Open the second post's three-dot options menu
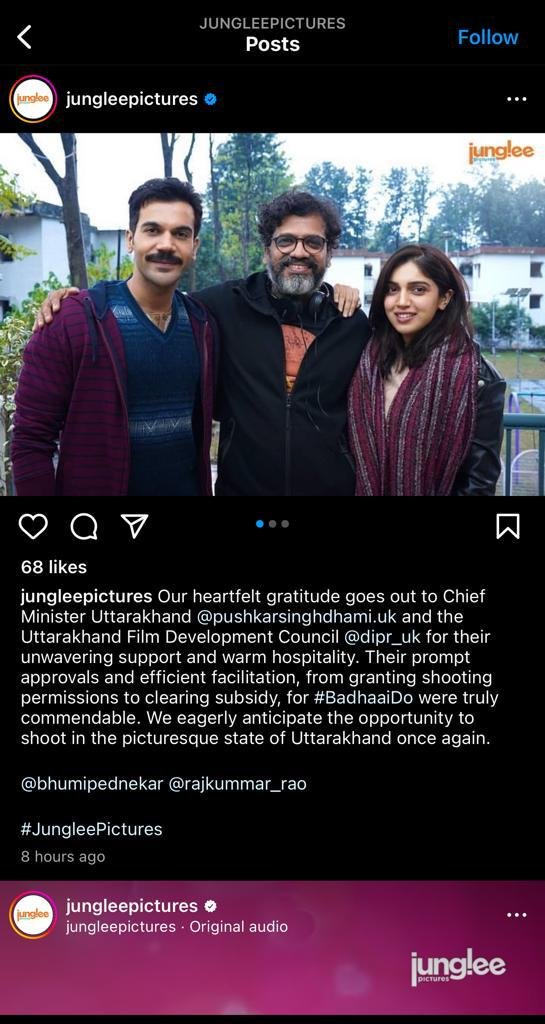Viewport: 545px width, 1024px height. (x=516, y=914)
